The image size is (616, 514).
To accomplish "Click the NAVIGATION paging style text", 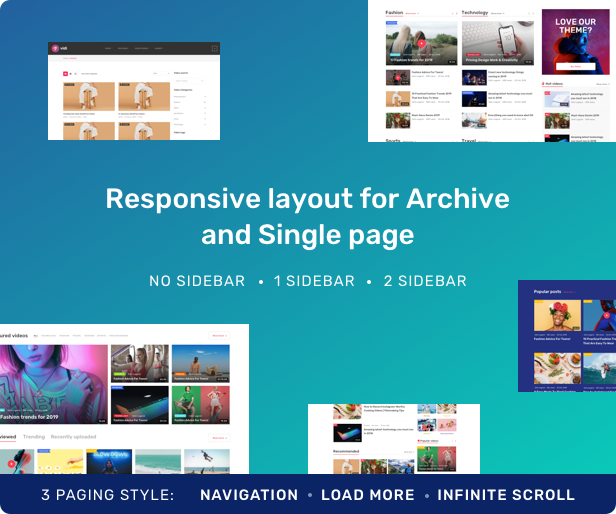I will pyautogui.click(x=249, y=495).
